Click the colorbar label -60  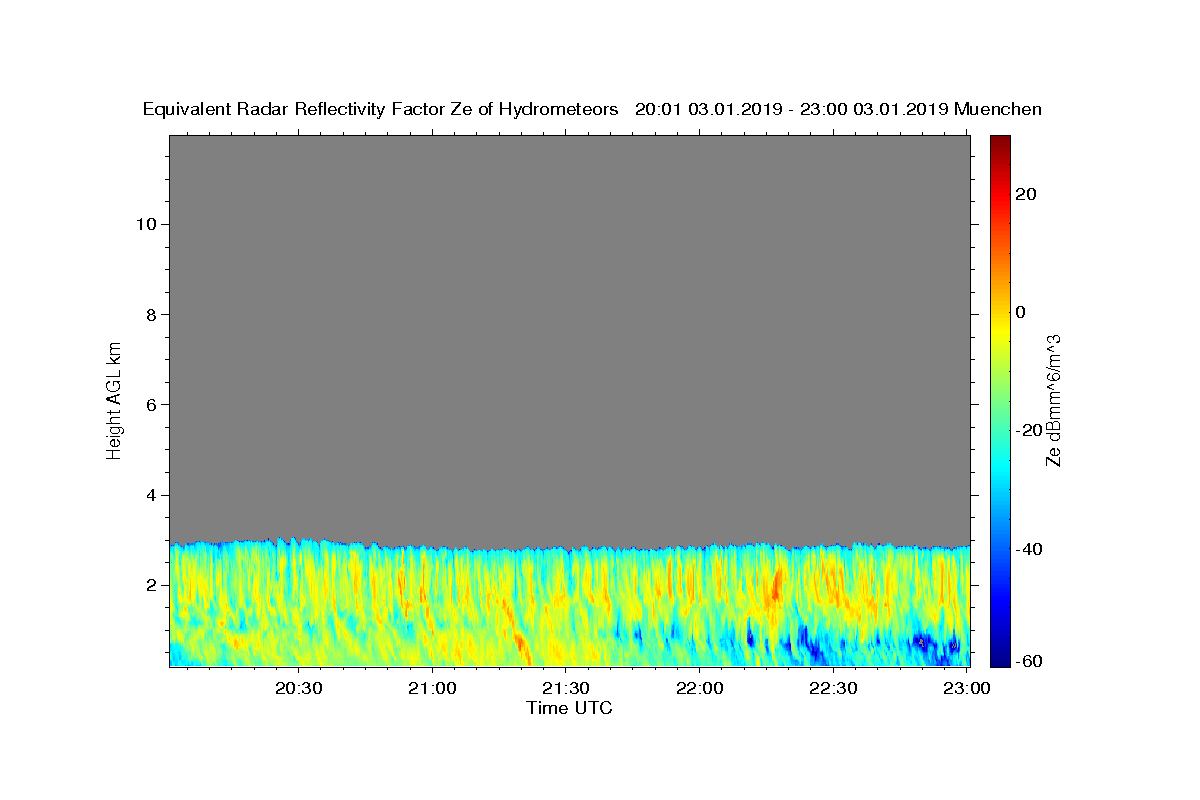click(x=1029, y=661)
